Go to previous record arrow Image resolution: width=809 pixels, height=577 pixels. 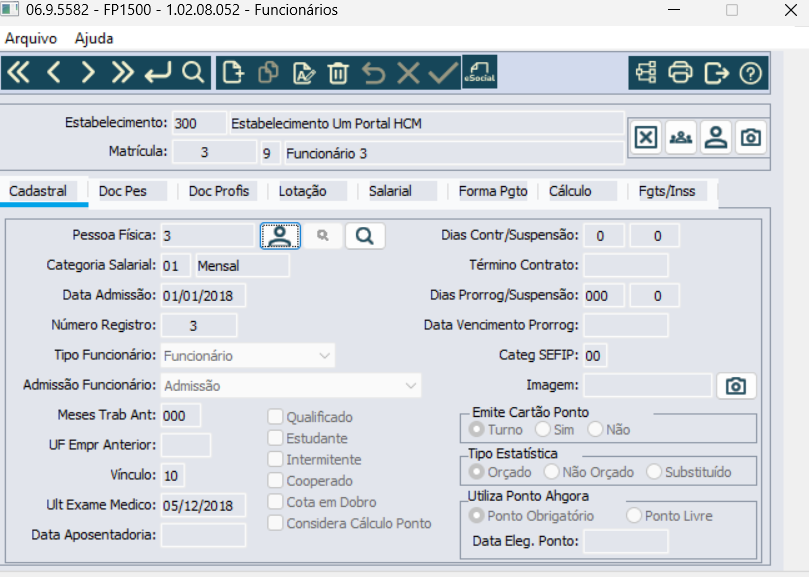click(54, 72)
